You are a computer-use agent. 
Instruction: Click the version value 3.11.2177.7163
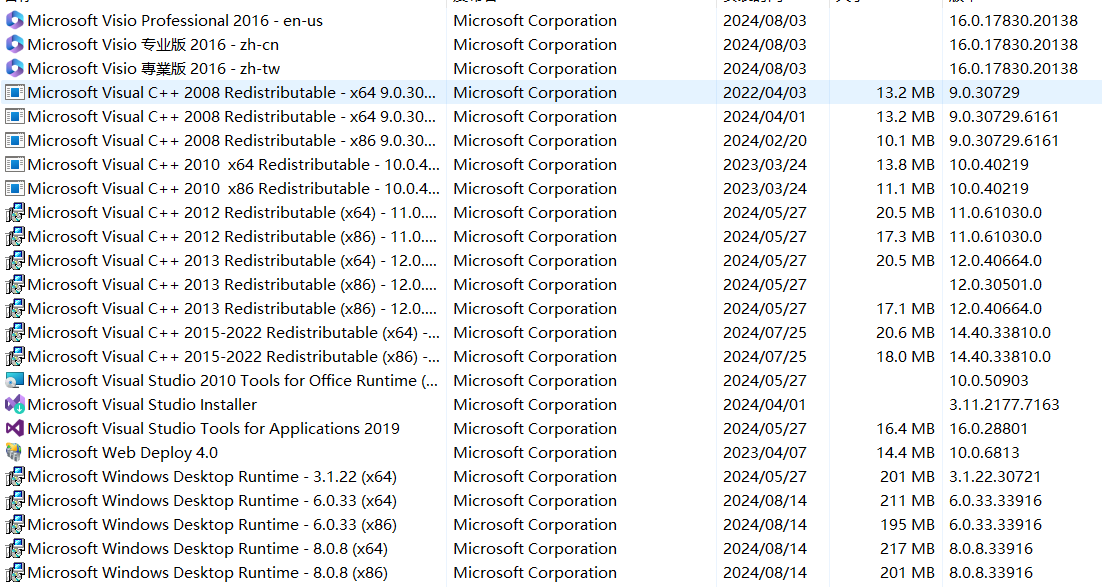[1004, 404]
